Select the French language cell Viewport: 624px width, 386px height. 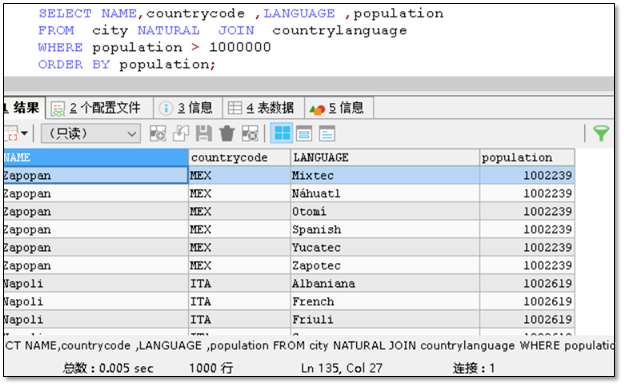click(x=385, y=302)
